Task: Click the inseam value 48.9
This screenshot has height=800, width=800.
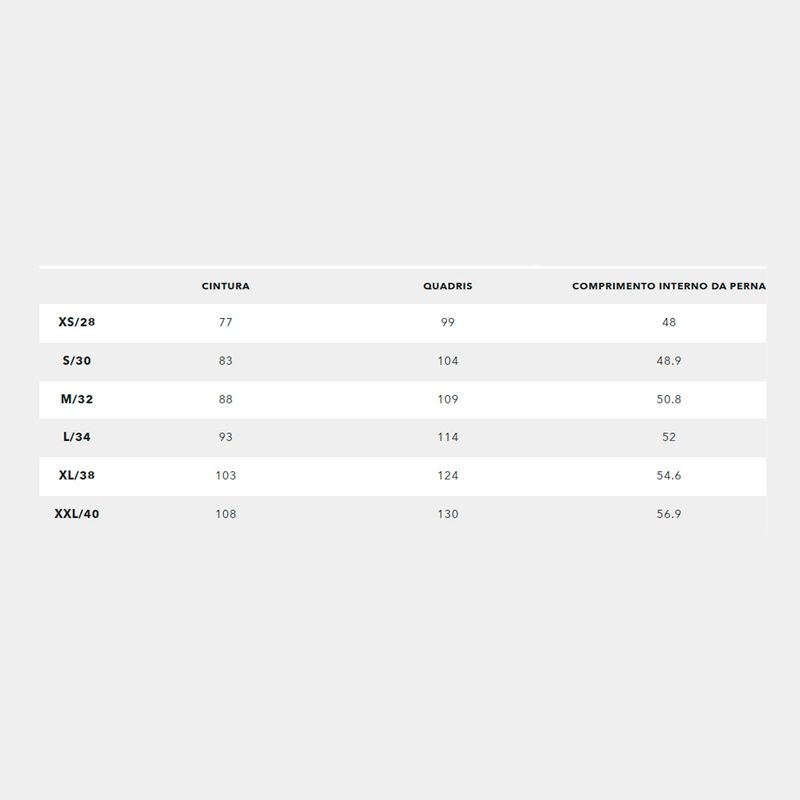Action: click(669, 361)
